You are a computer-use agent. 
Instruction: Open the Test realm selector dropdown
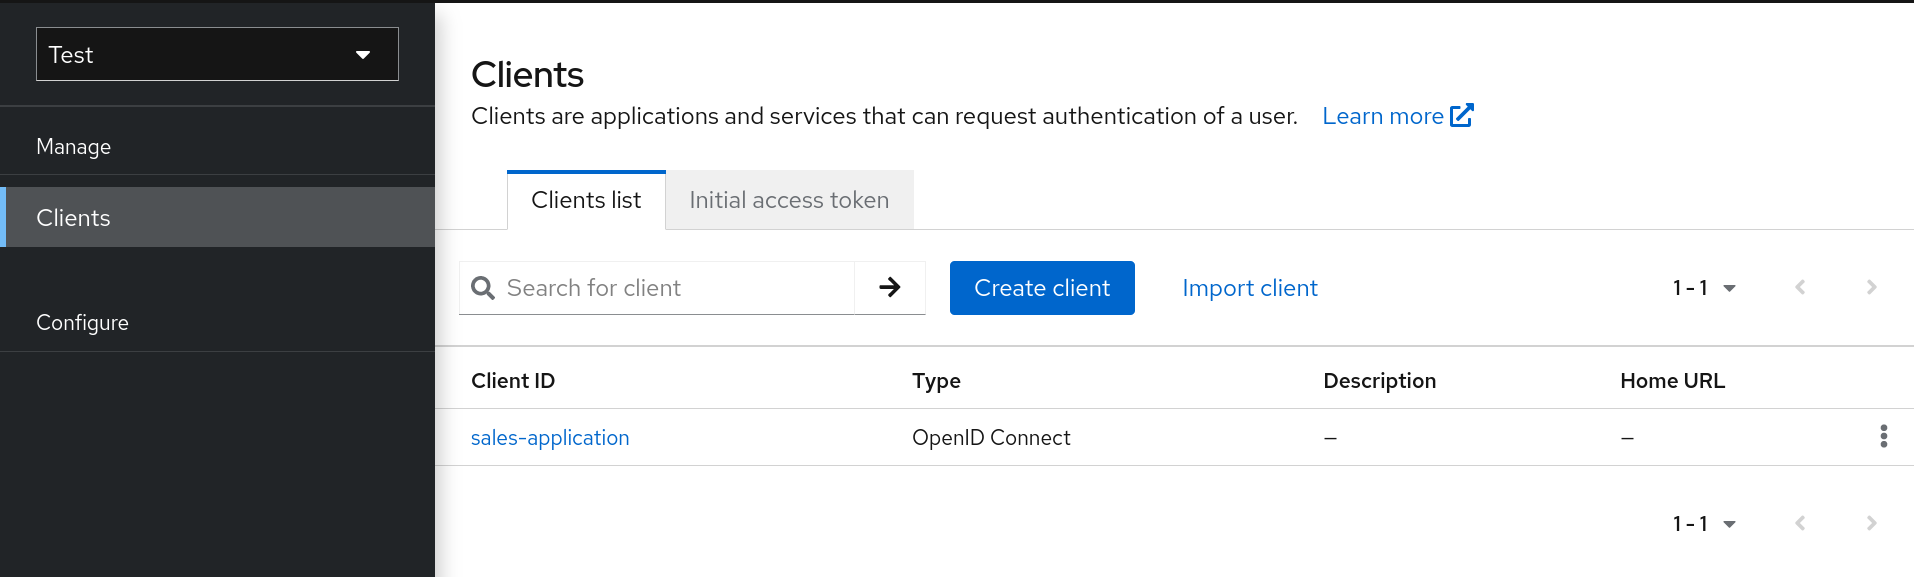click(x=217, y=54)
